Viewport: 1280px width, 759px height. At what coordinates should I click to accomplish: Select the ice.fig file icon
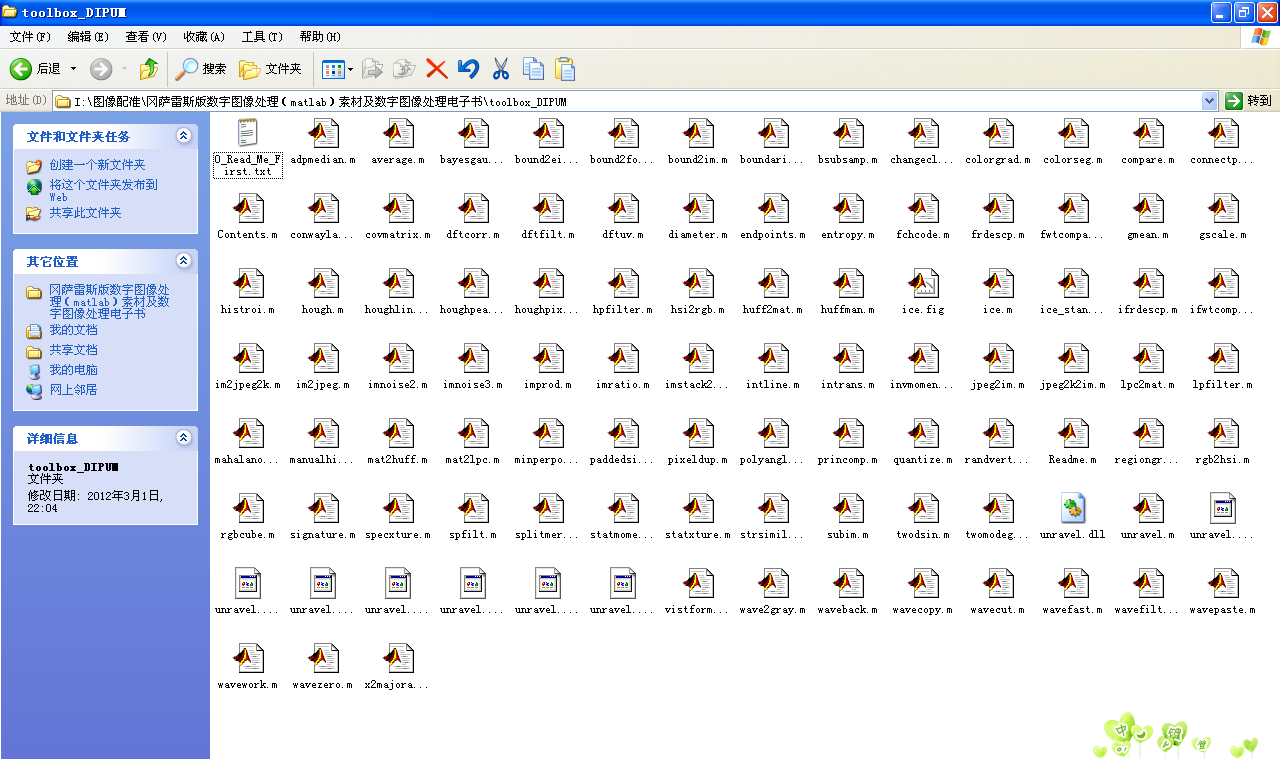(923, 286)
